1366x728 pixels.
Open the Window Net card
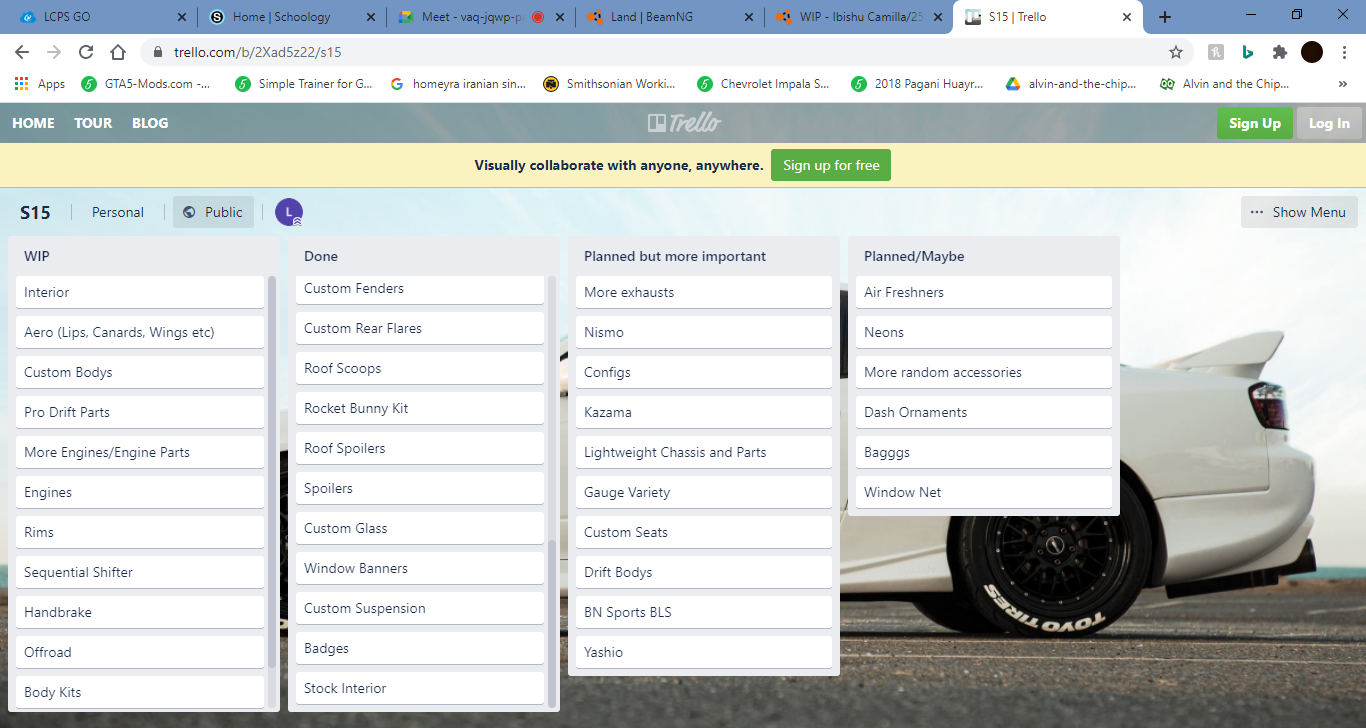click(984, 492)
